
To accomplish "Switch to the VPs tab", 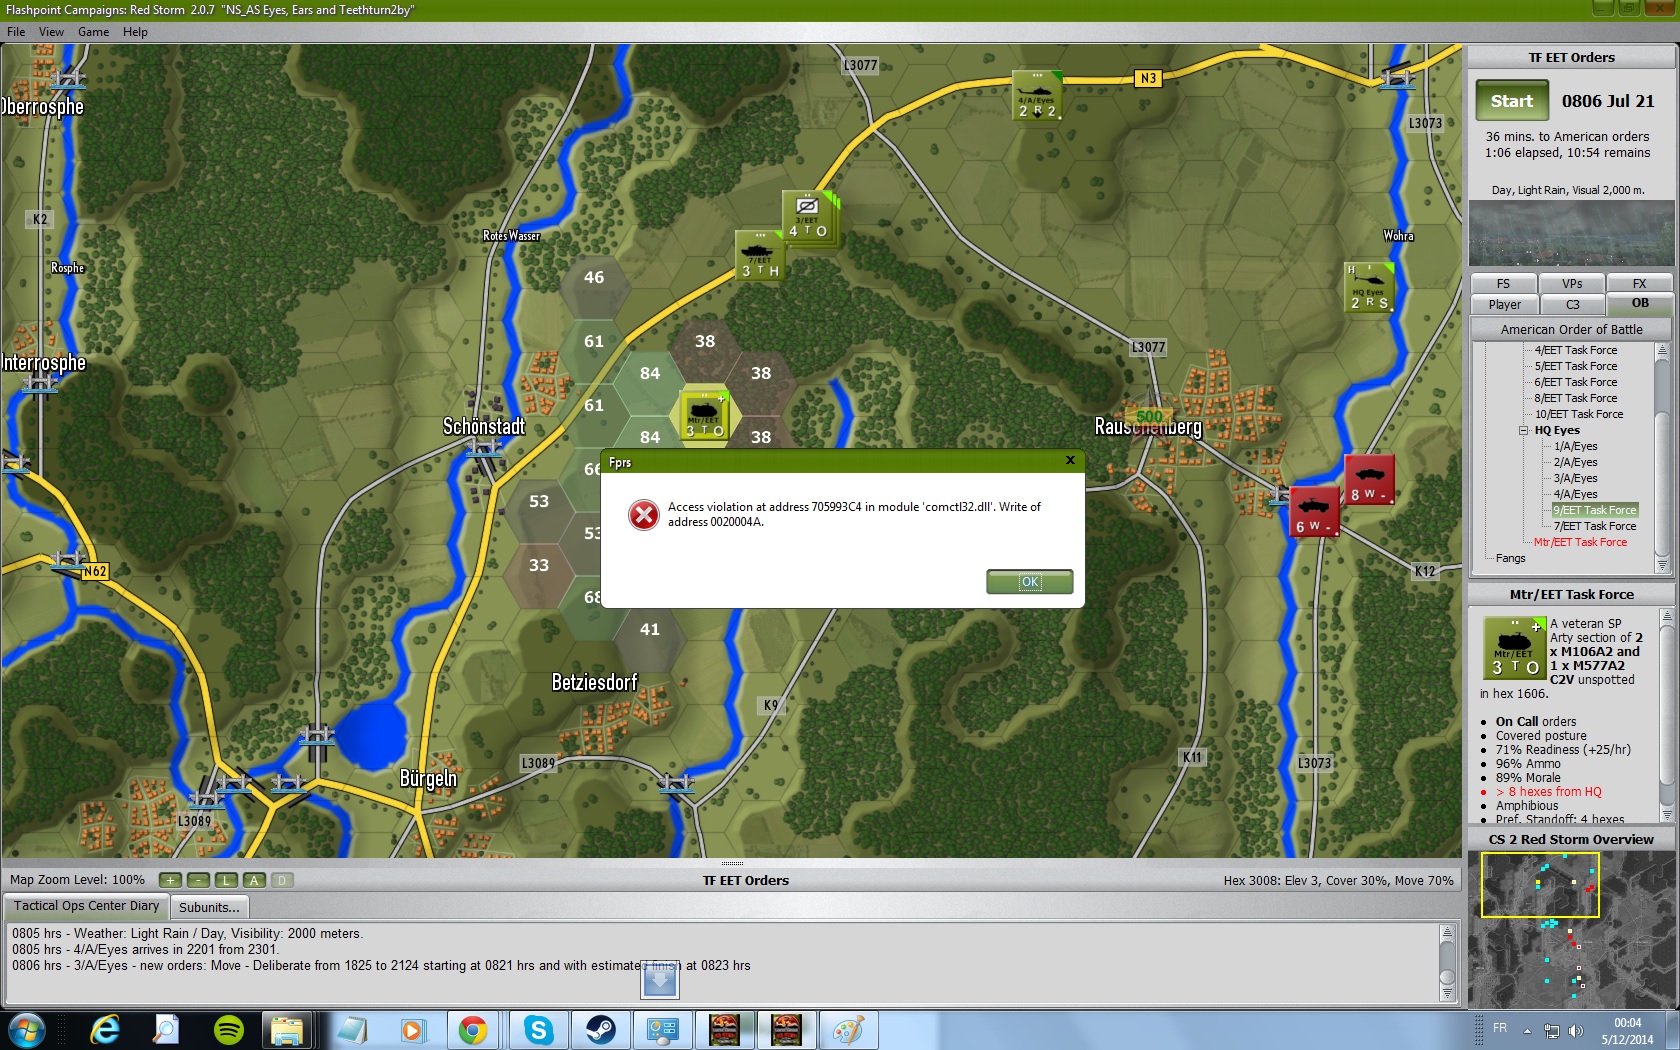I will click(x=1572, y=284).
